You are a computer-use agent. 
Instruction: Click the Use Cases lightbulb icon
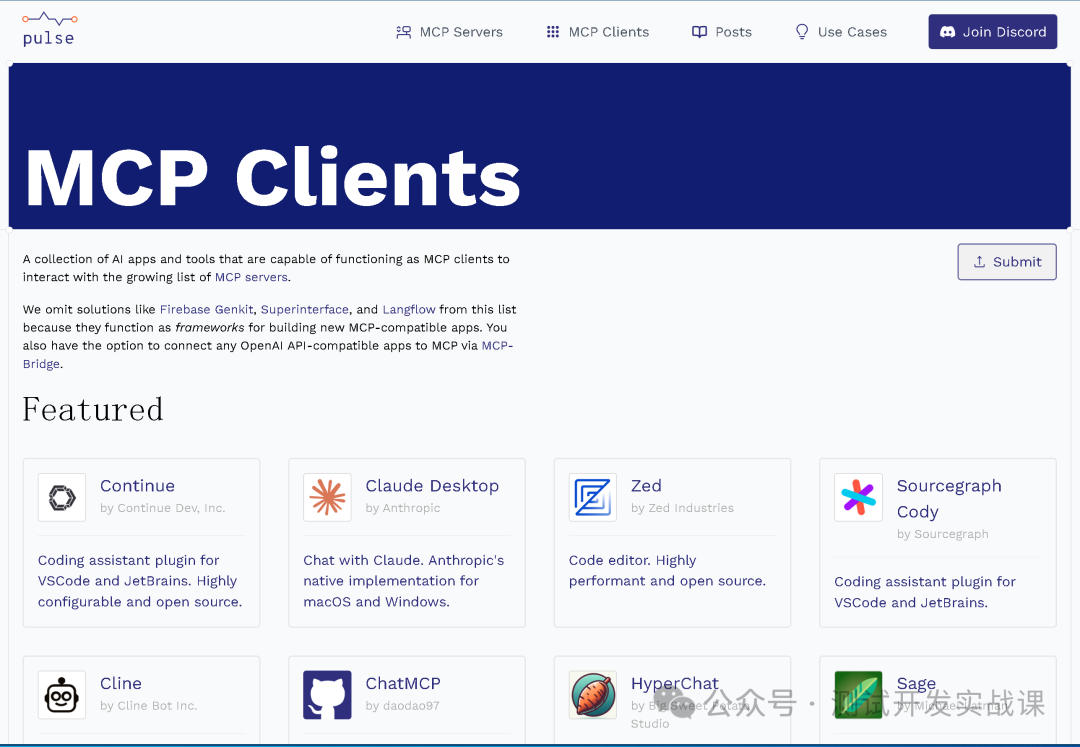coord(802,32)
